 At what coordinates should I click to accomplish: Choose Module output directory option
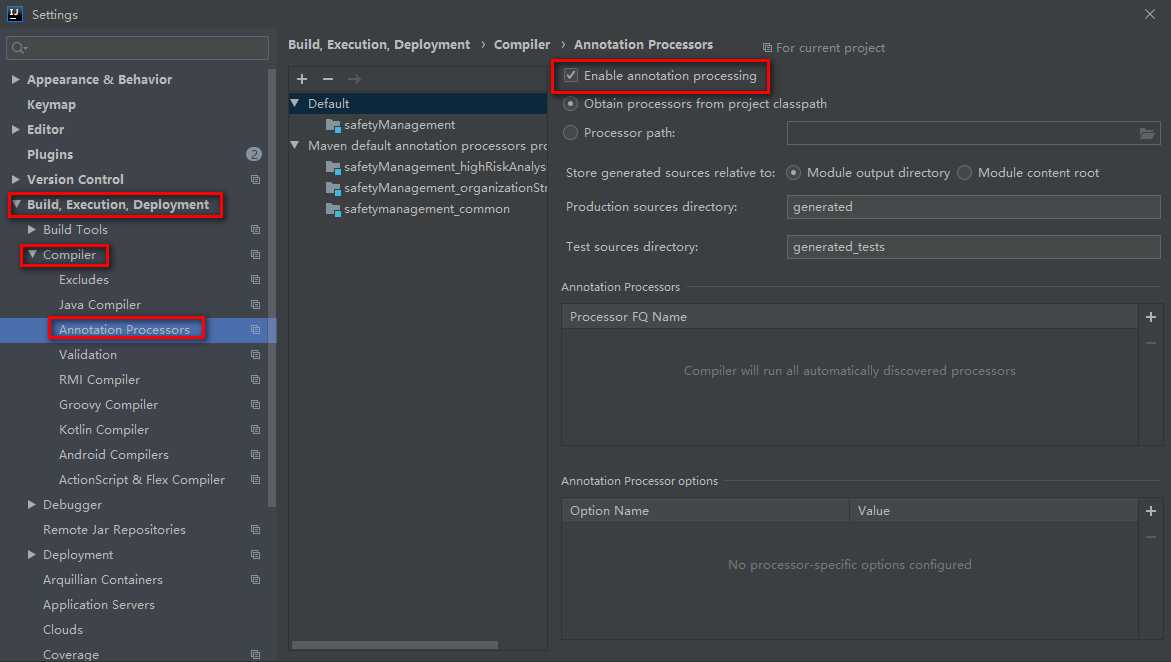(x=794, y=173)
